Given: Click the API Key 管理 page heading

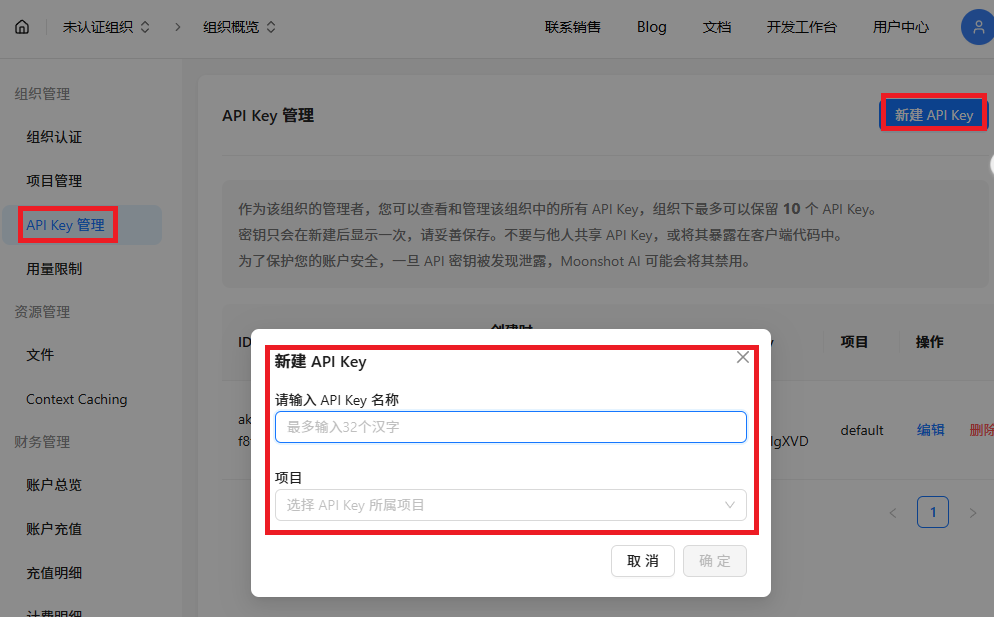Looking at the screenshot, I should pyautogui.click(x=268, y=115).
